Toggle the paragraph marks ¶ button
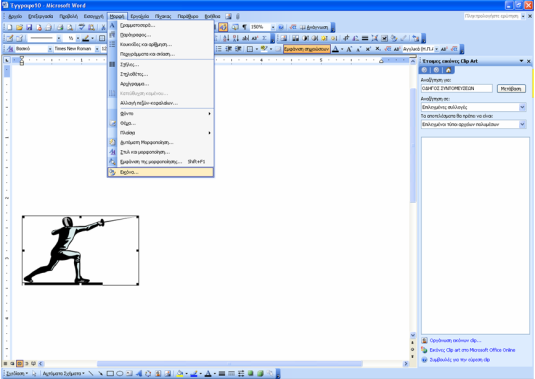535x379 pixels. coord(244,27)
